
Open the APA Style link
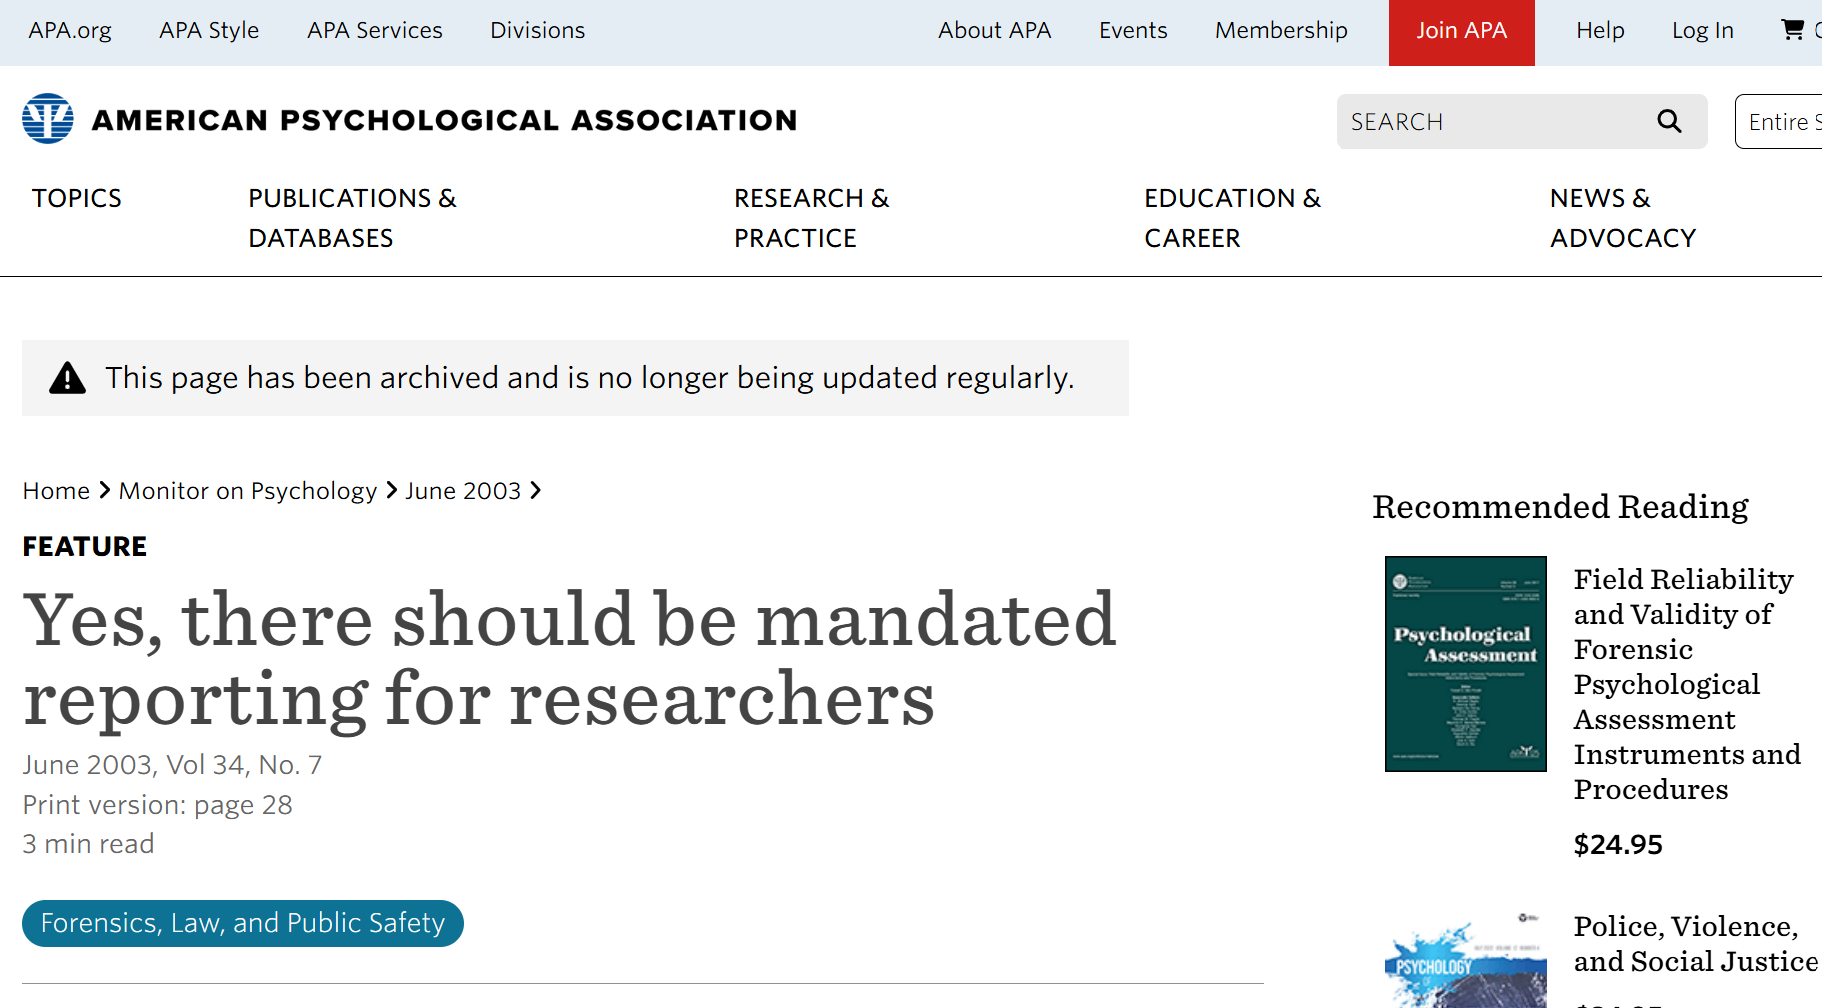tap(209, 31)
